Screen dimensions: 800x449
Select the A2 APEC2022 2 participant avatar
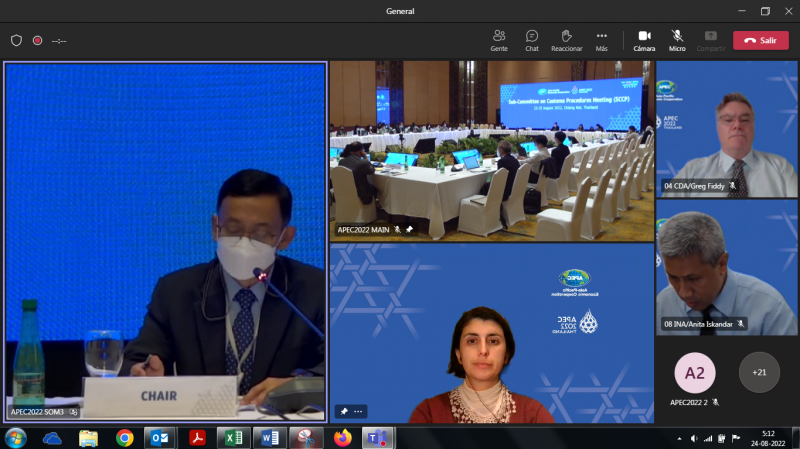(x=694, y=372)
